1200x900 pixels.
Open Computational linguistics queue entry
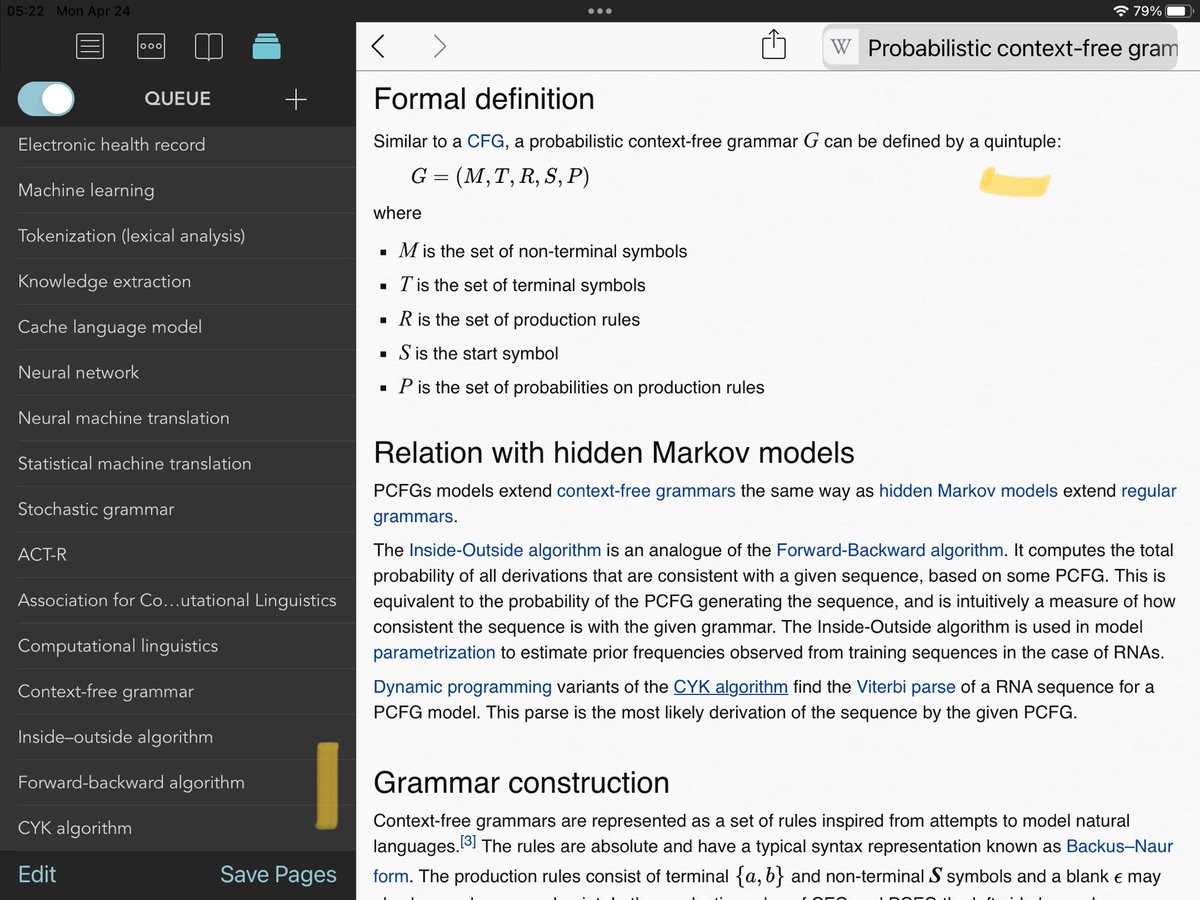coord(178,646)
